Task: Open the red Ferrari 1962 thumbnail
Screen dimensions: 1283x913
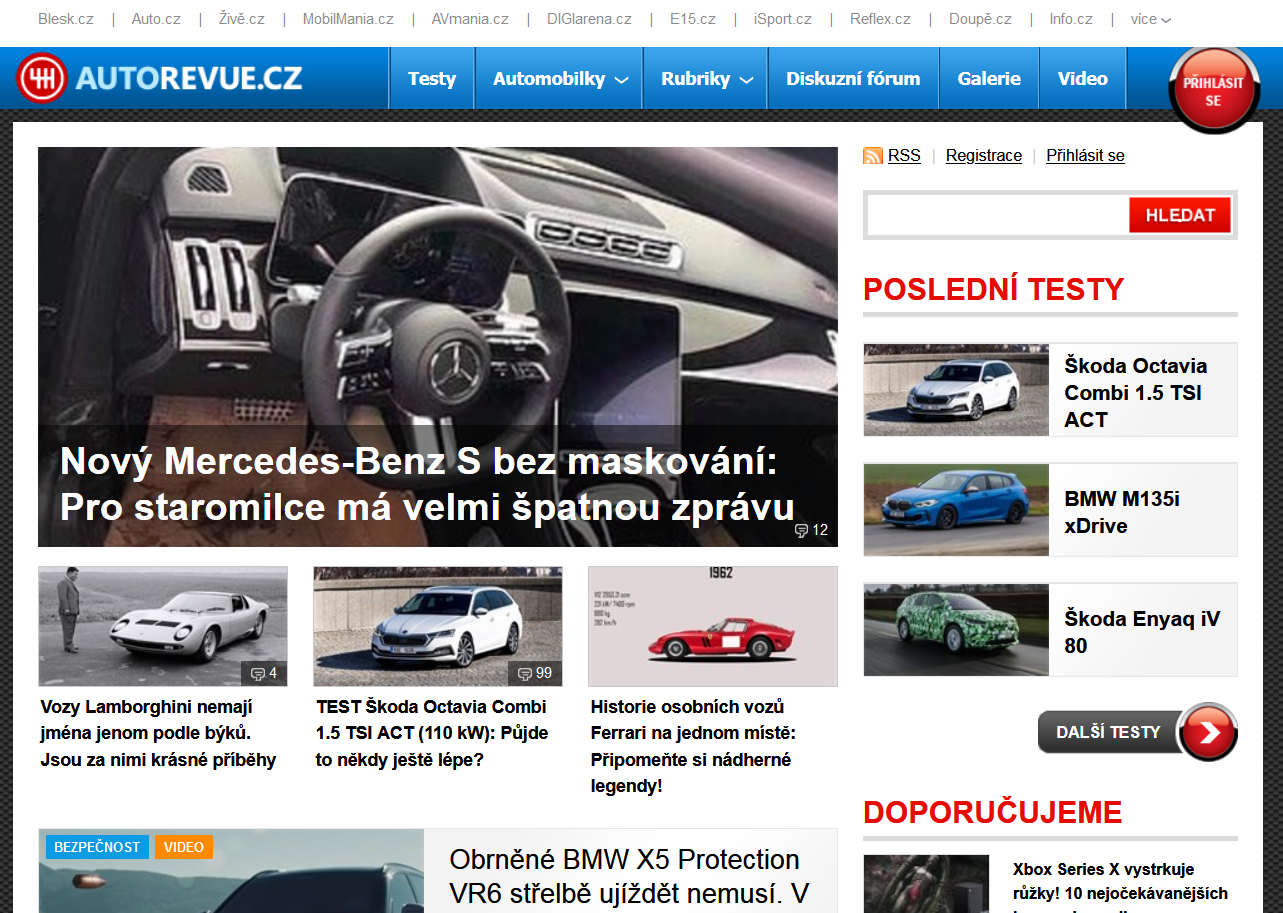Action: [713, 626]
